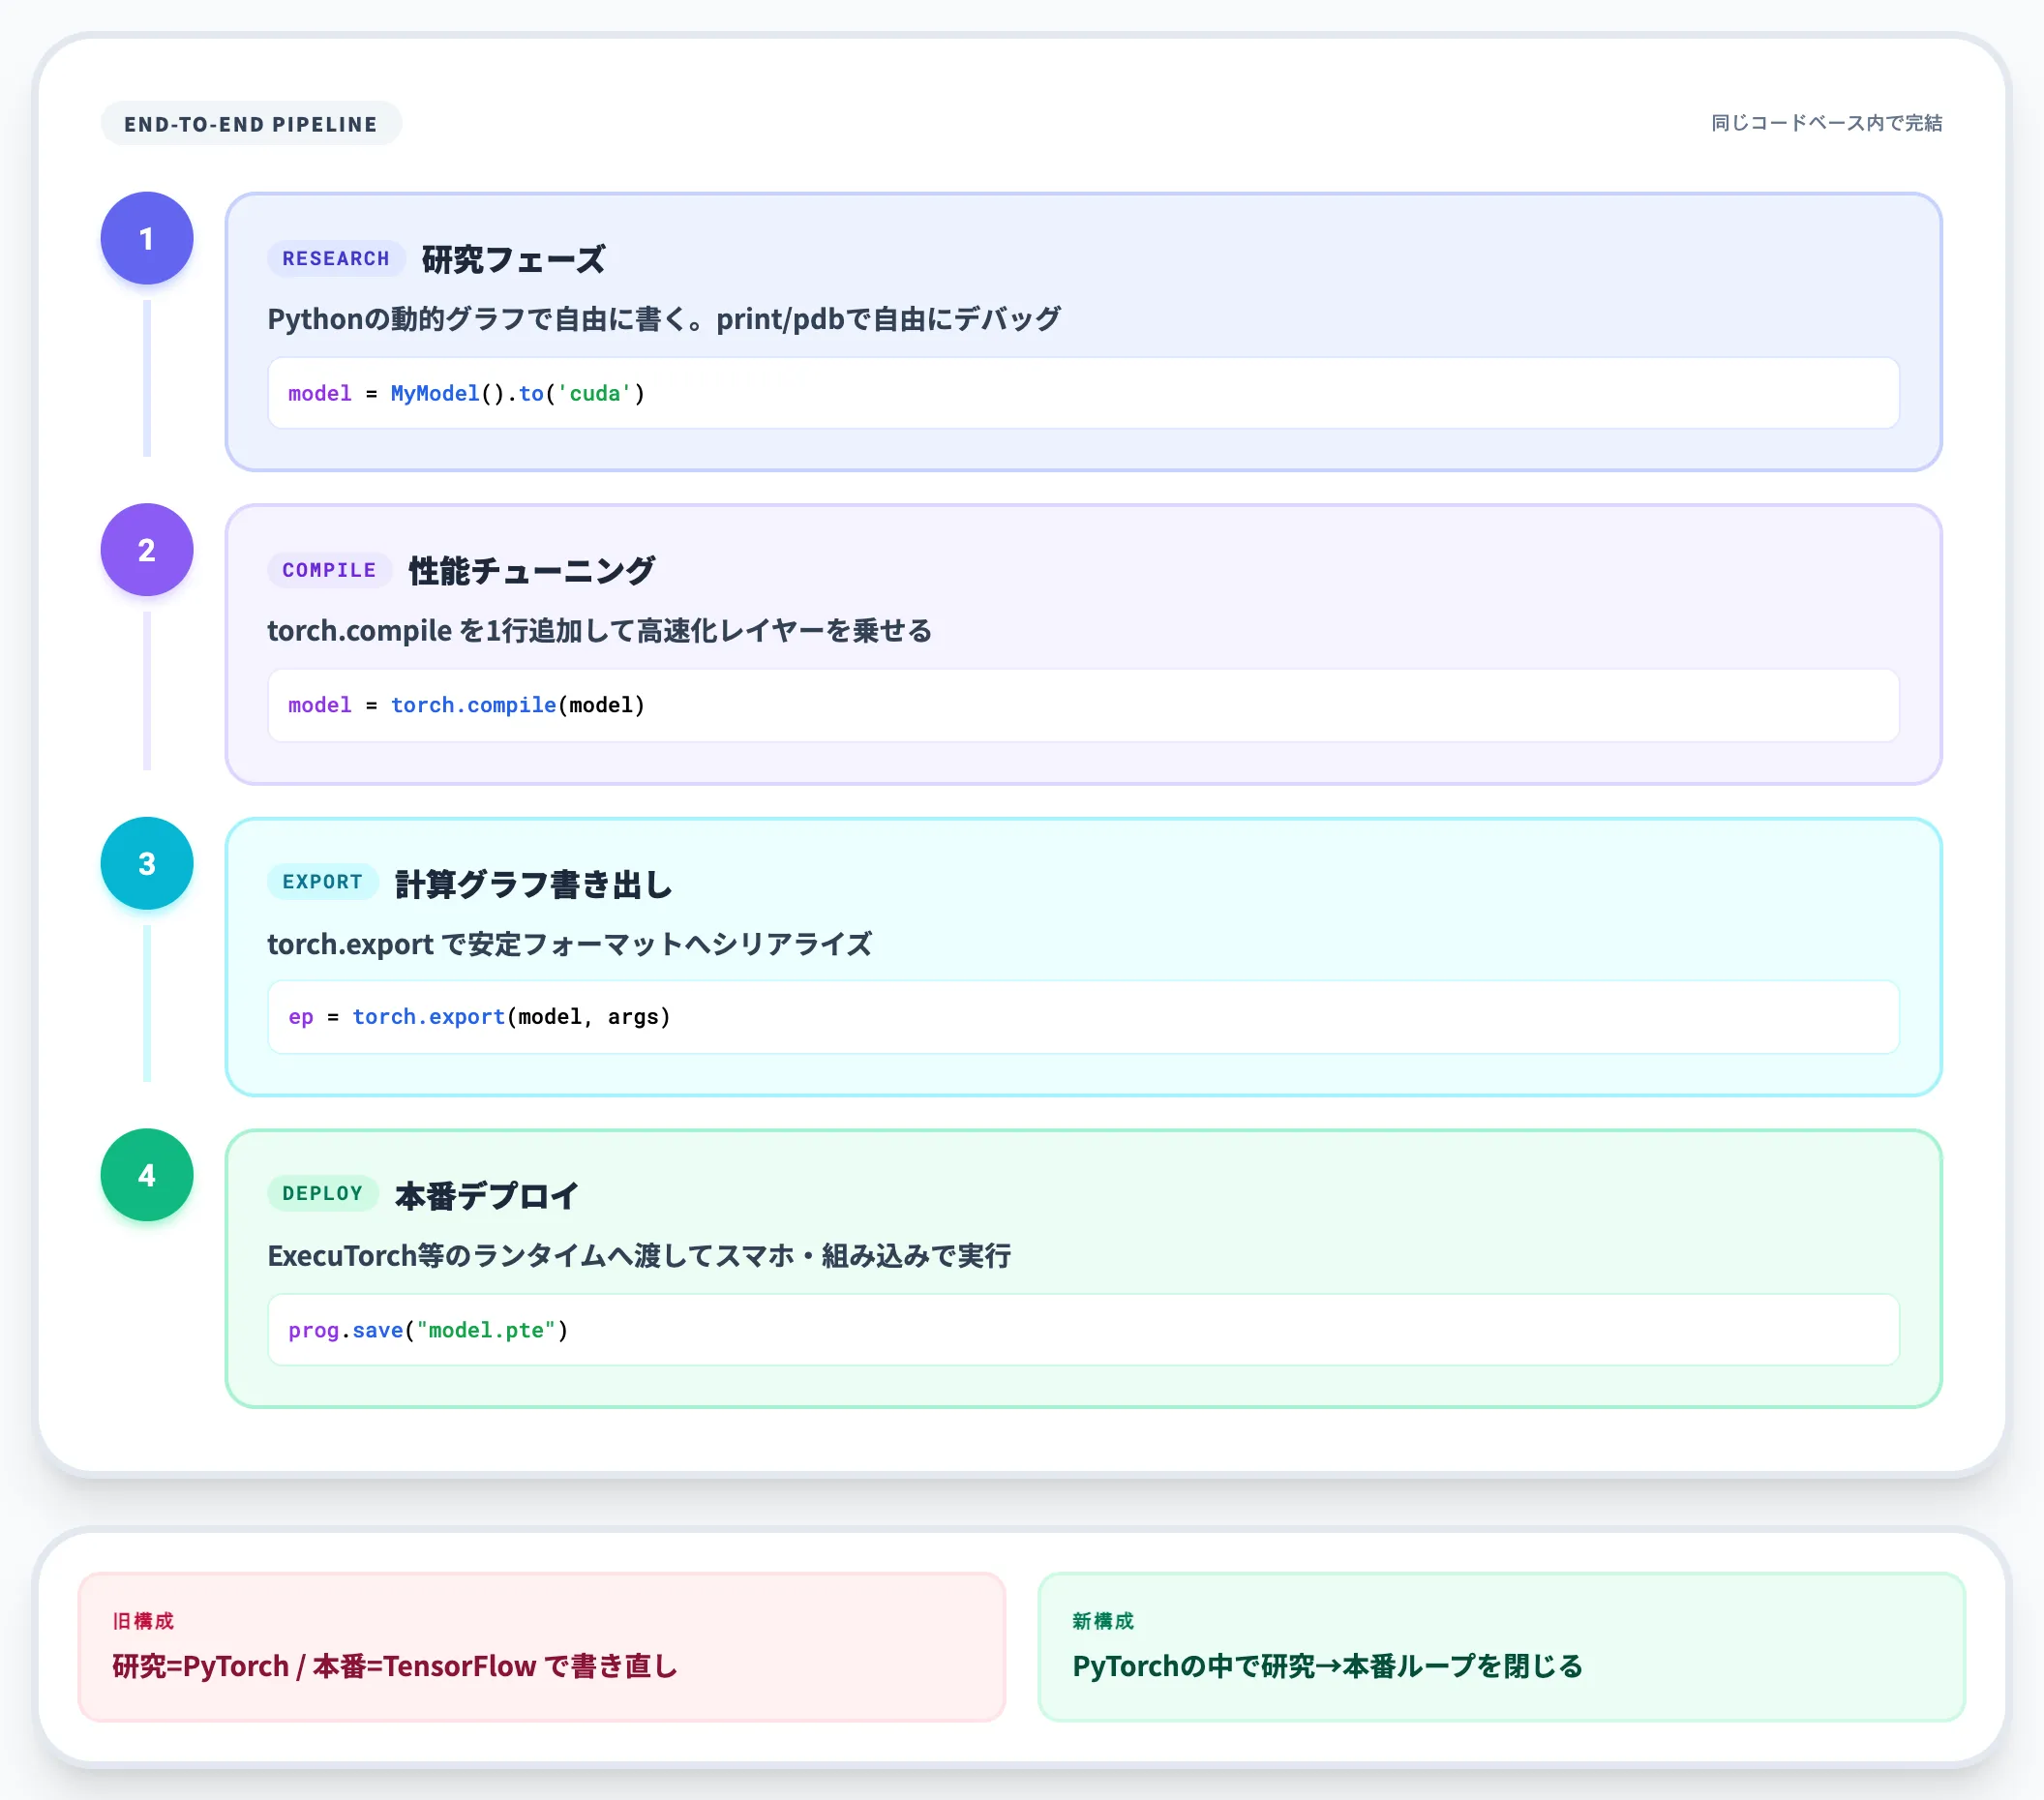Viewport: 2044px width, 1800px height.
Task: Click the 研究=PyTorch / 本番=TensorFlow text
Action: 395,1666
